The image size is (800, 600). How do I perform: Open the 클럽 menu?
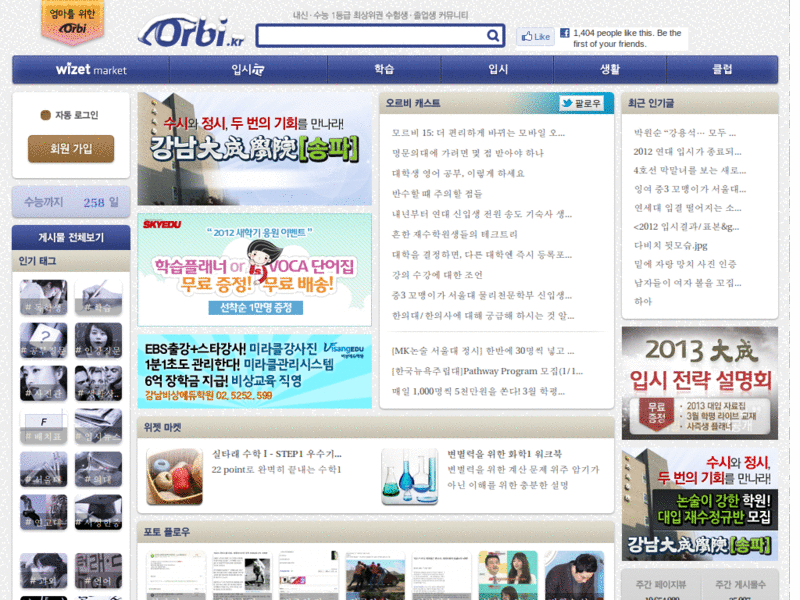pyautogui.click(x=722, y=69)
